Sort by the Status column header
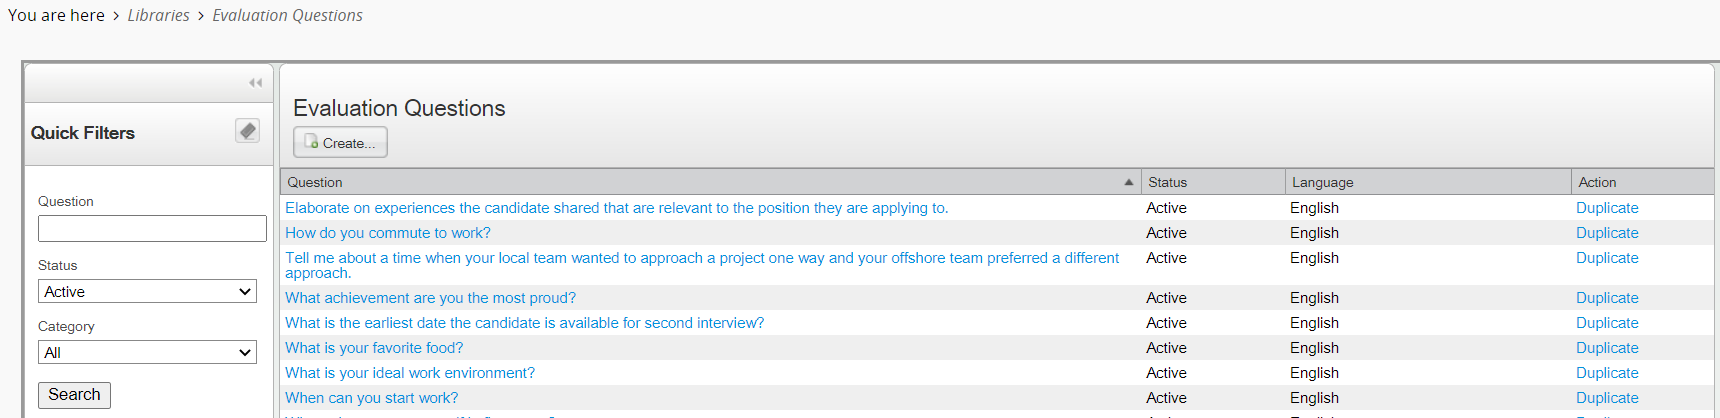The height and width of the screenshot is (418, 1720). [1167, 182]
